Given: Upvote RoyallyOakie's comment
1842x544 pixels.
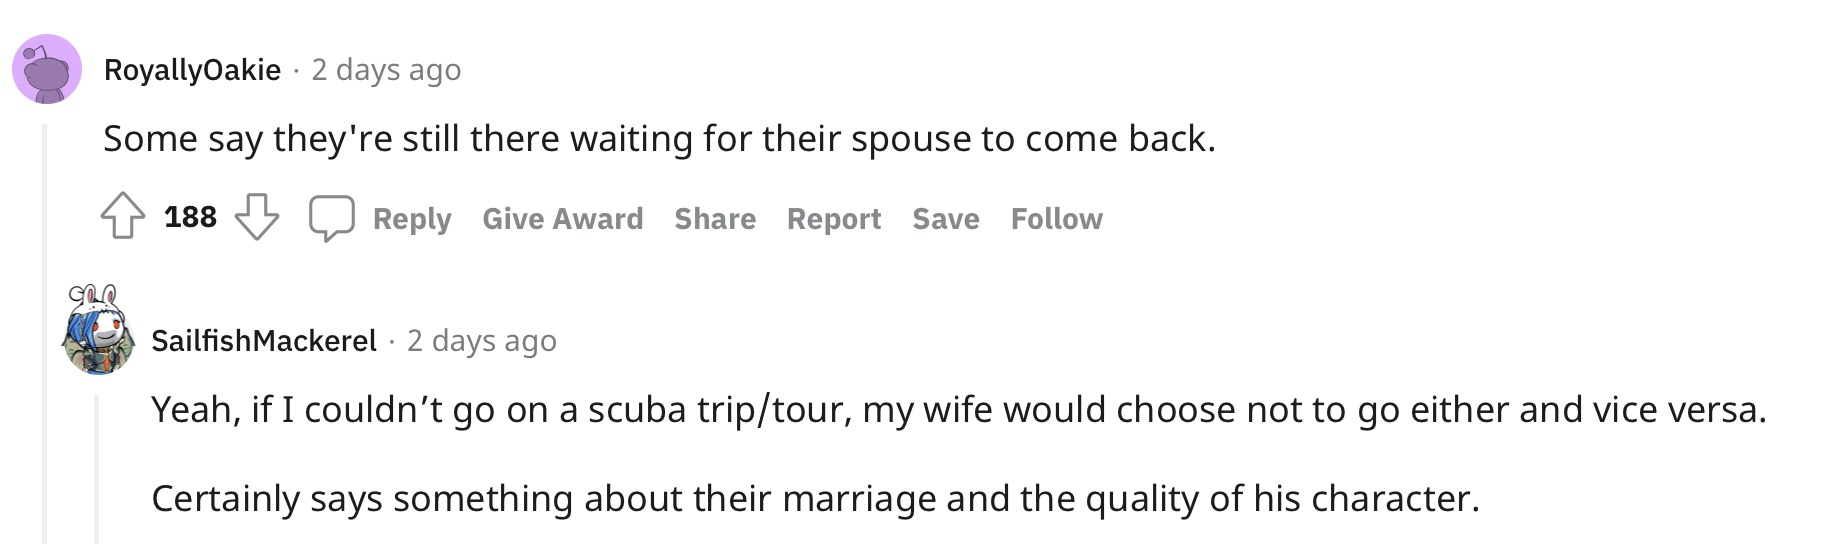Looking at the screenshot, I should point(122,217).
